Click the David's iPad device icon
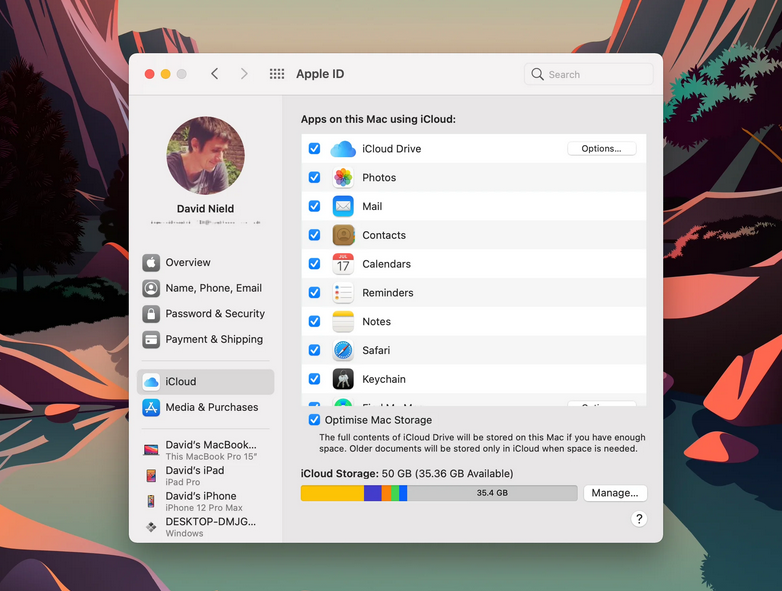 click(x=151, y=476)
